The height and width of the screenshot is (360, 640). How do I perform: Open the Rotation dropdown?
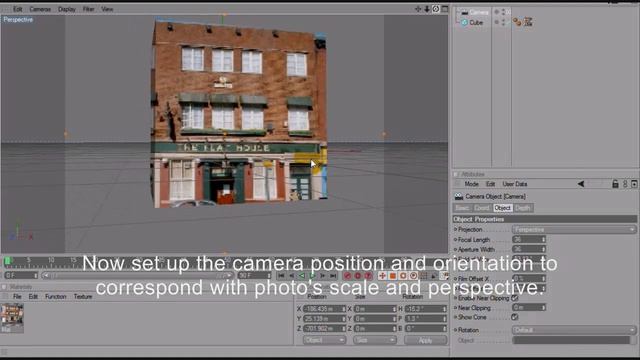coord(574,330)
